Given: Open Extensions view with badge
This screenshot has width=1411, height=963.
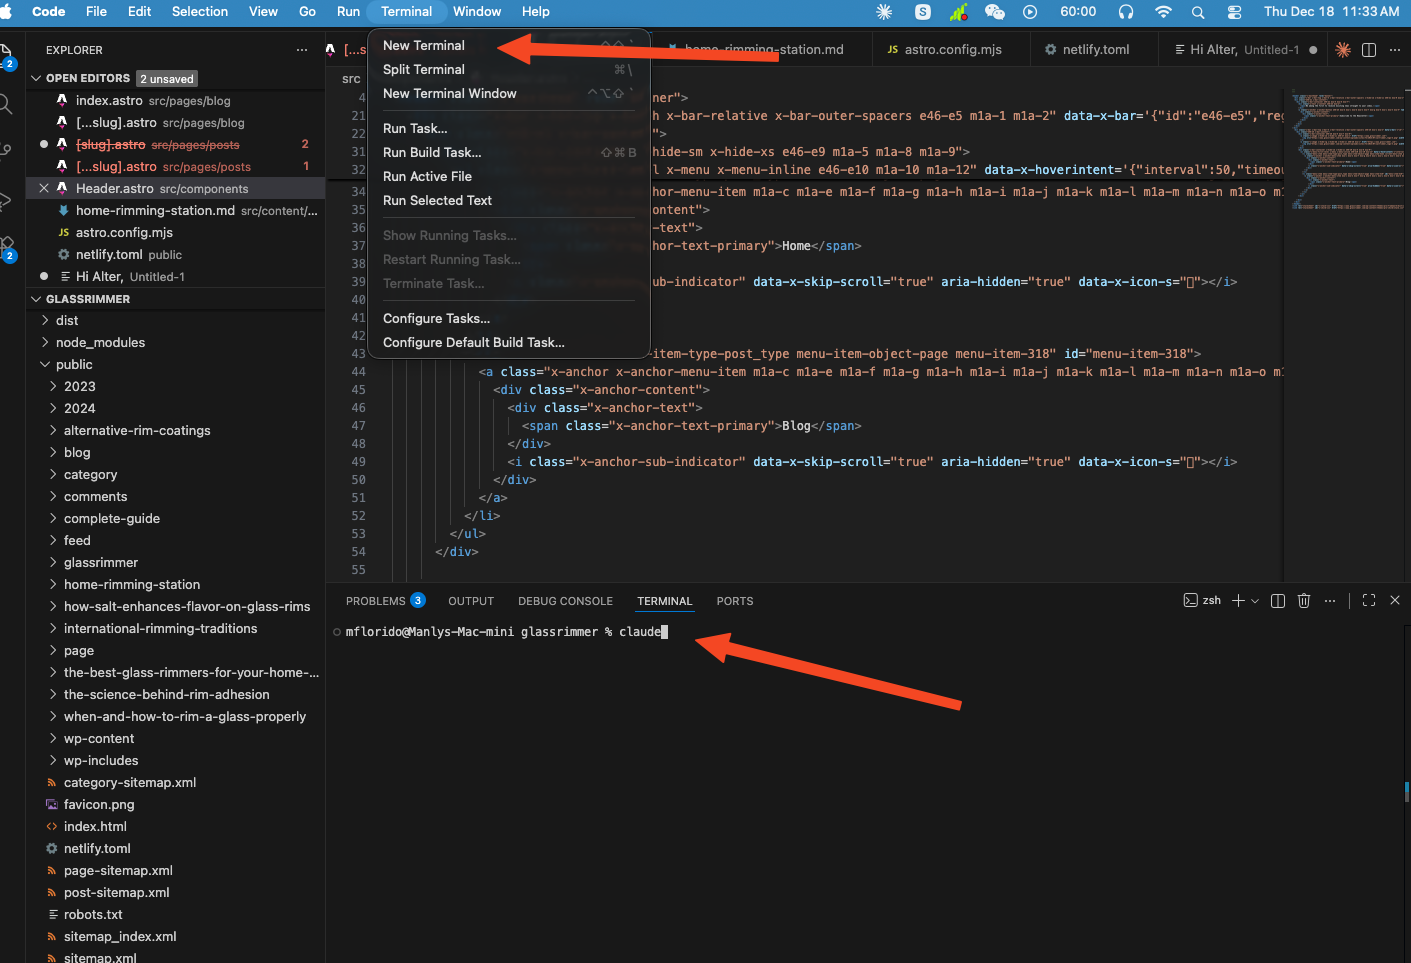Looking at the screenshot, I should (7, 247).
